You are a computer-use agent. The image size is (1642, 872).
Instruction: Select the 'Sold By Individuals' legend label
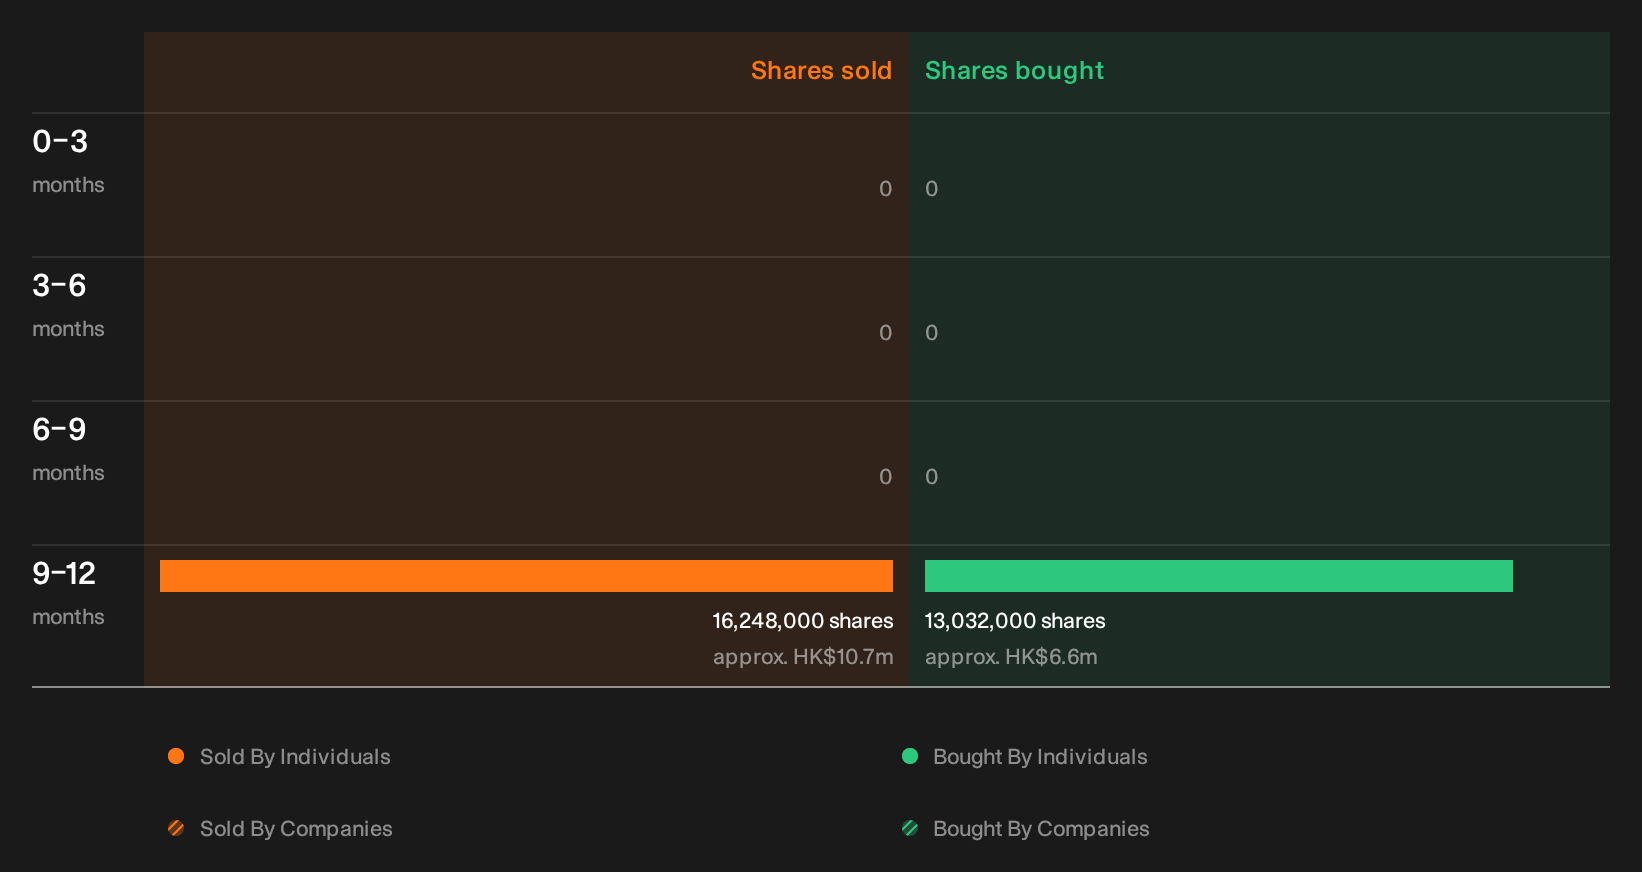tap(295, 757)
